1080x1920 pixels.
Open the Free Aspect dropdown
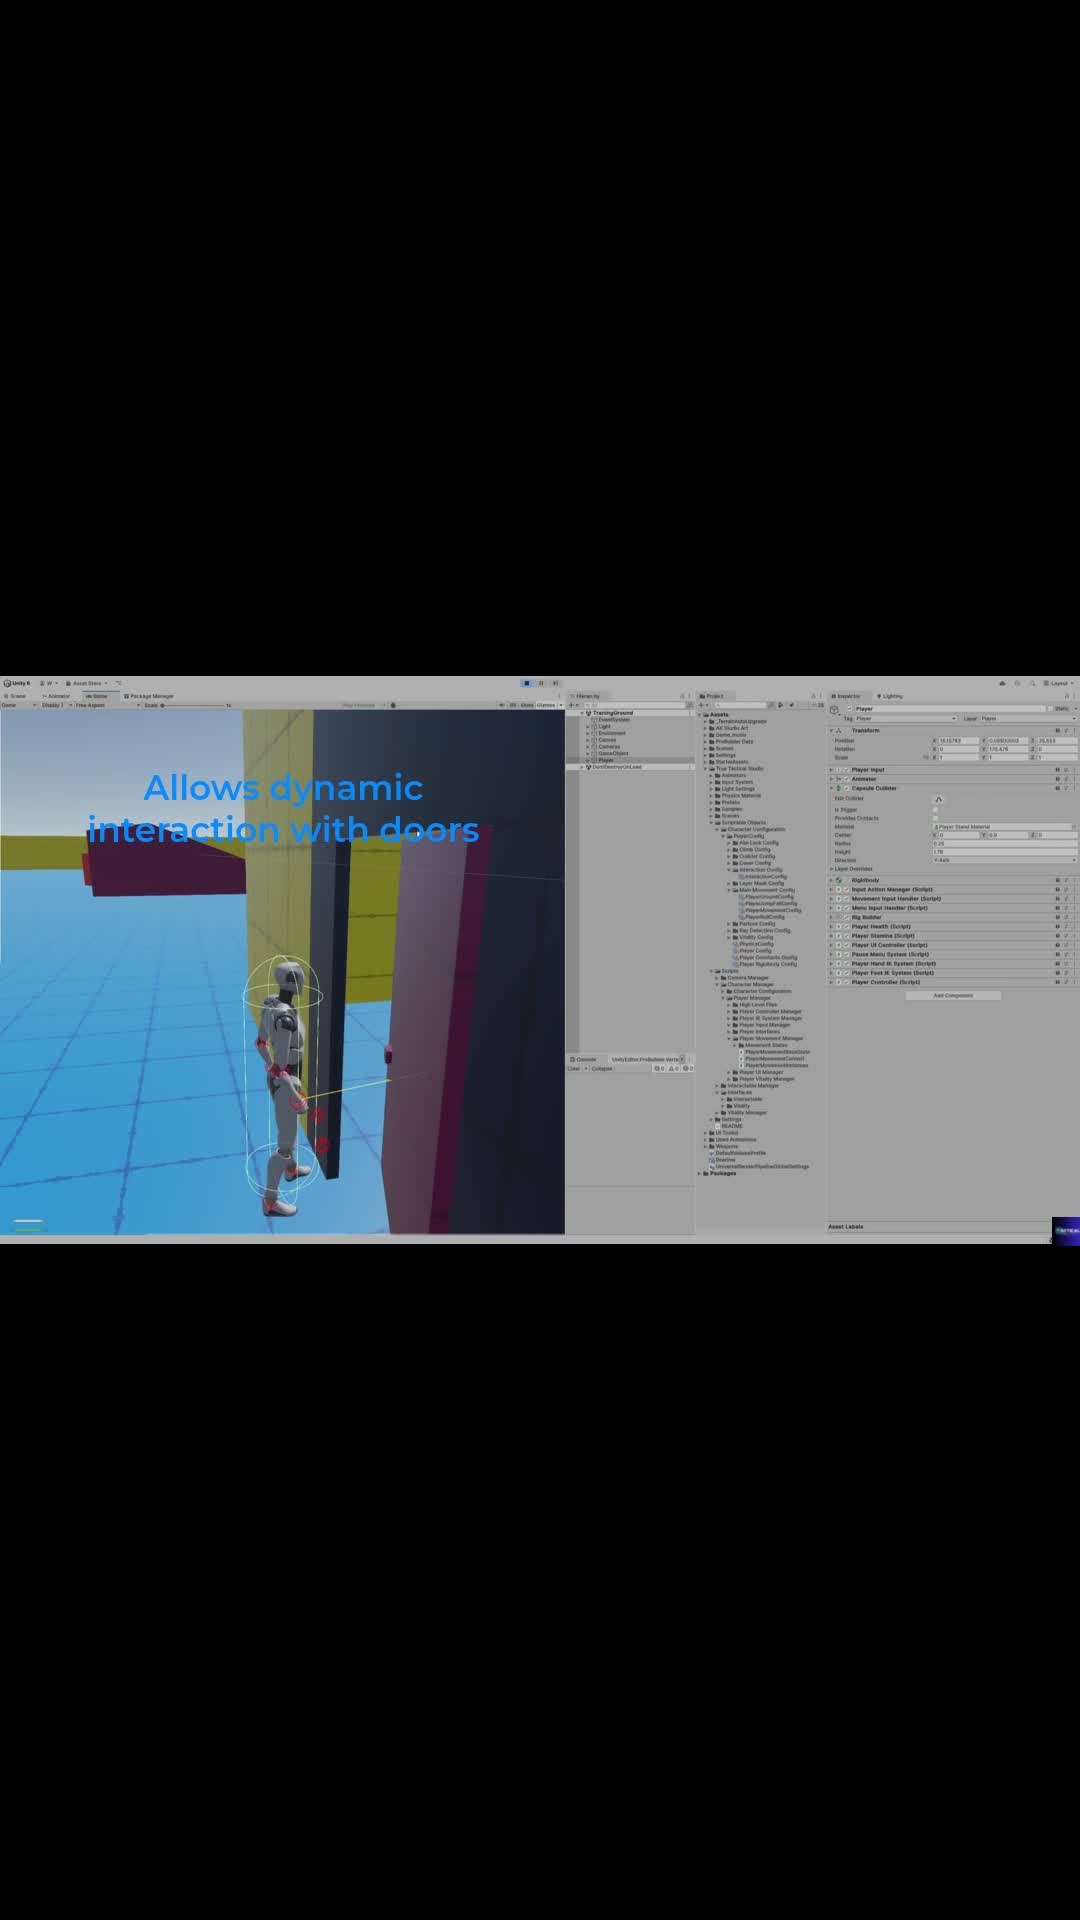pos(106,705)
